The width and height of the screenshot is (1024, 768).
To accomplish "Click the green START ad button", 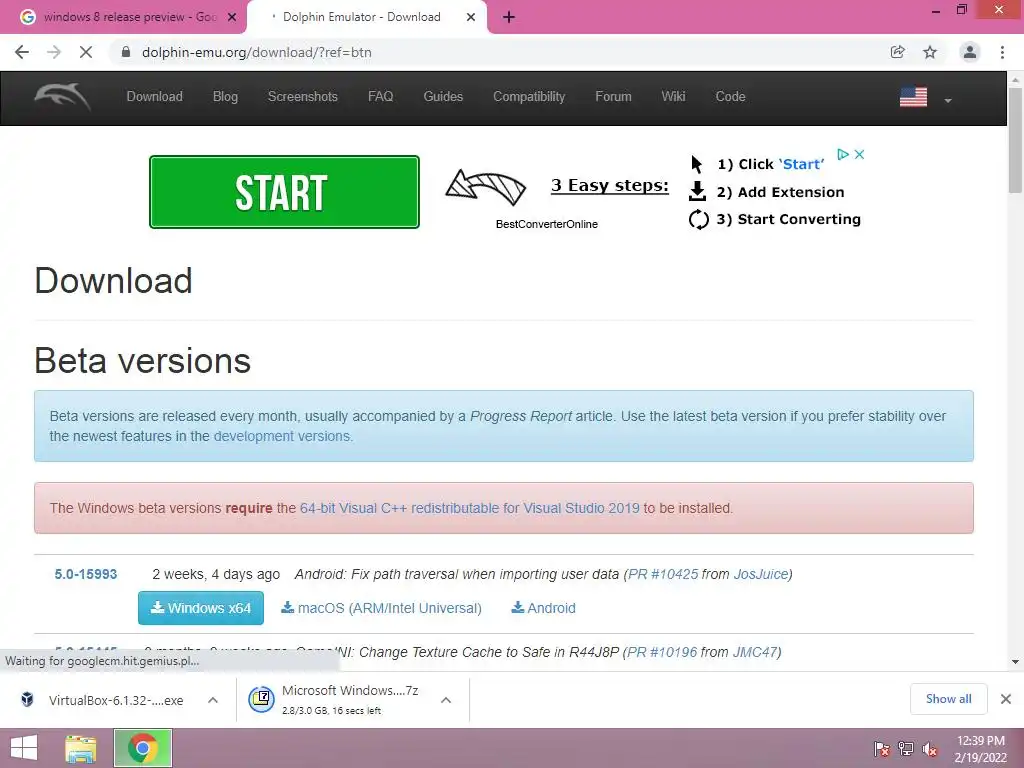I will (x=284, y=192).
